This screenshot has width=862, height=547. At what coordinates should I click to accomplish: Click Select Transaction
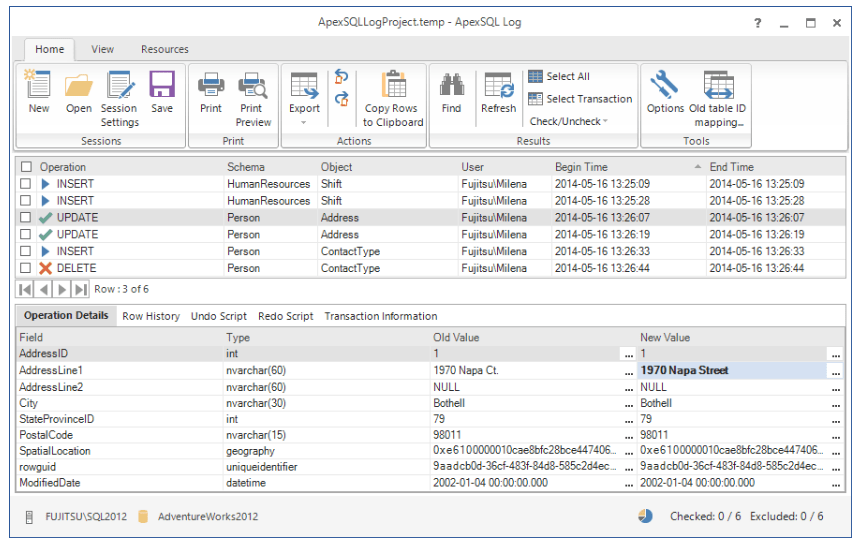[x=580, y=99]
